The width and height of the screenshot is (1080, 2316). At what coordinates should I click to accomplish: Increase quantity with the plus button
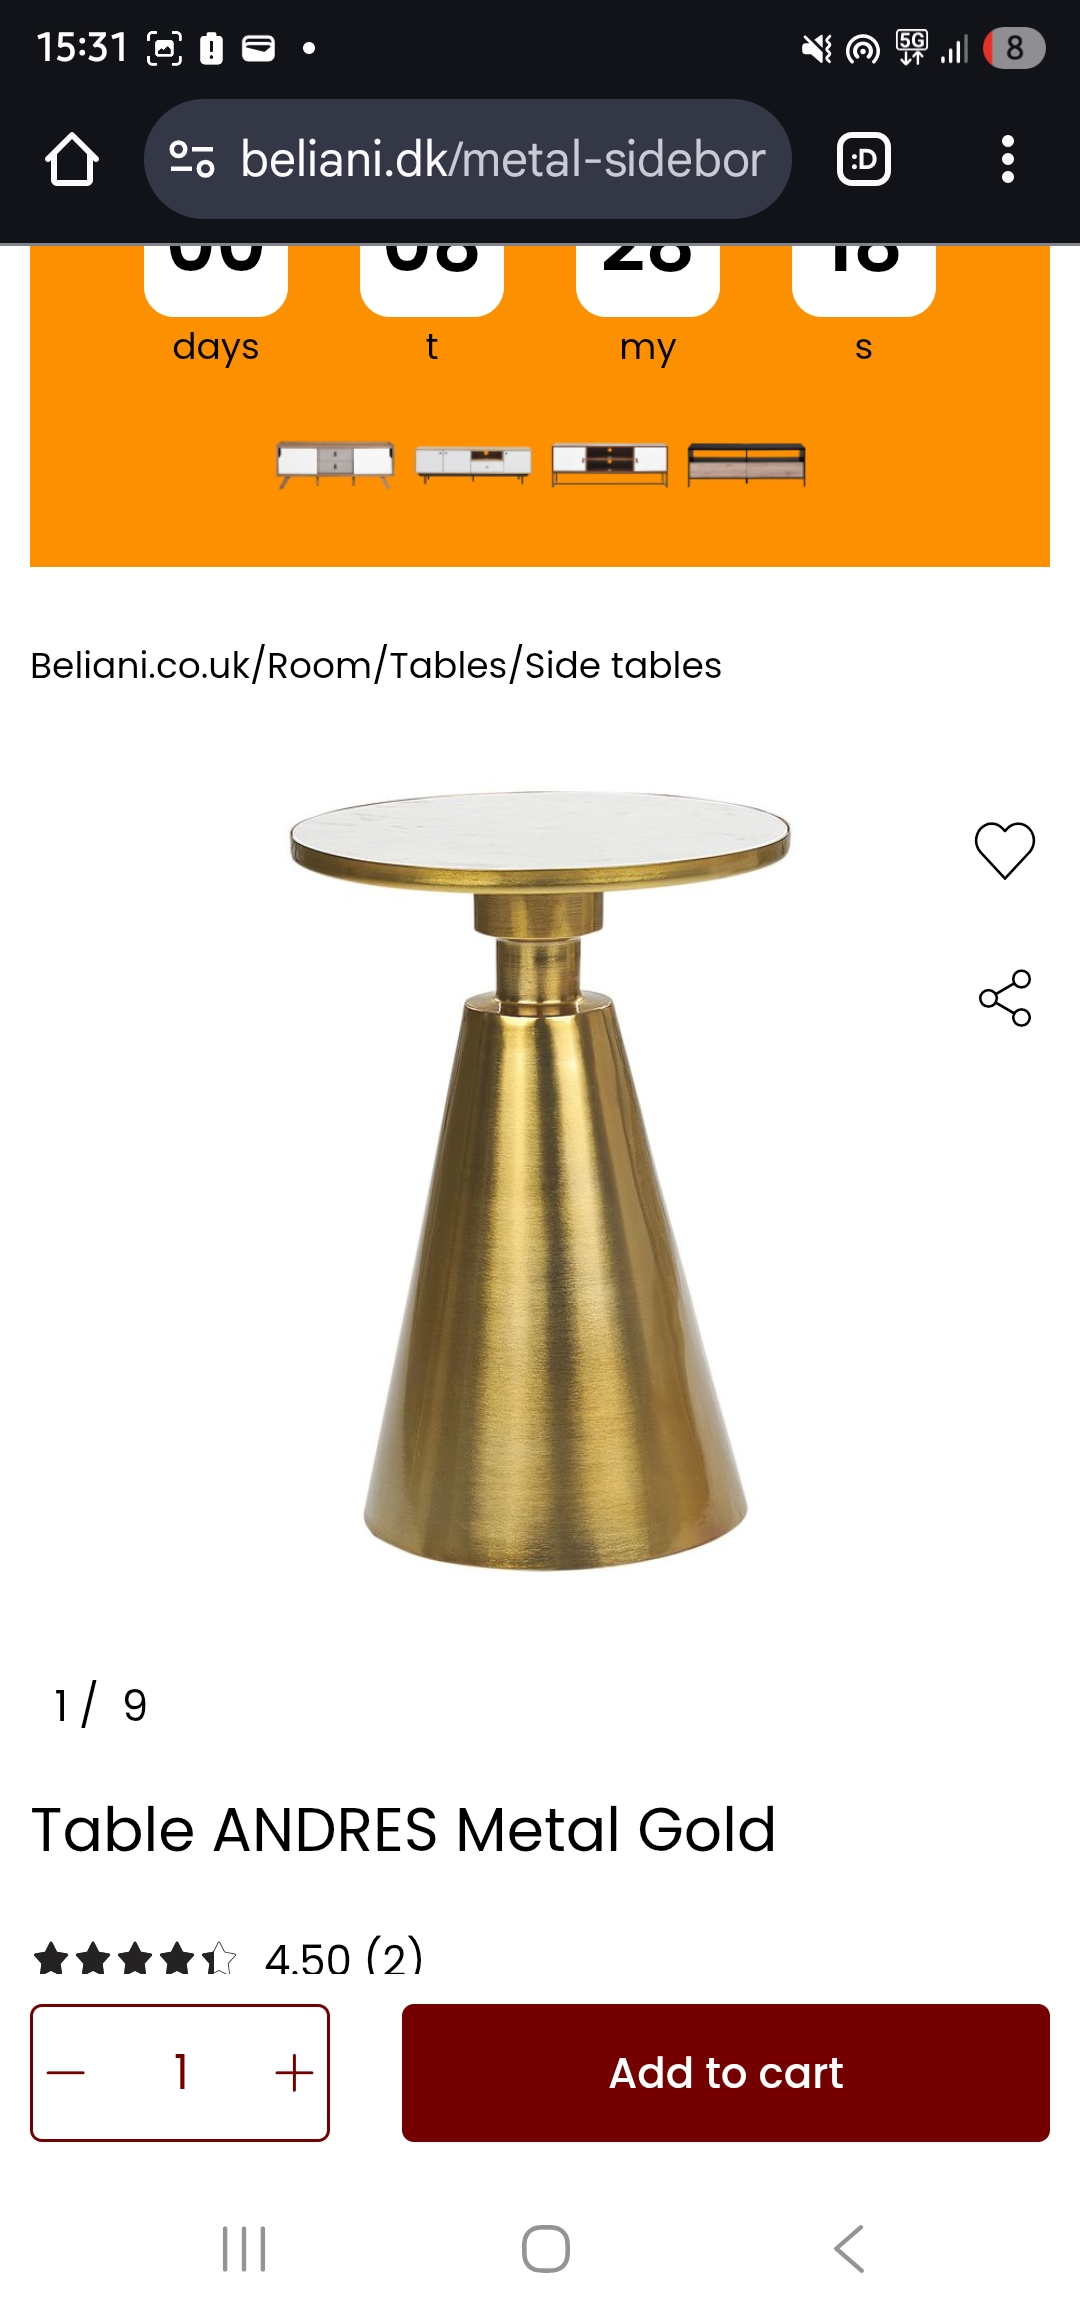(294, 2072)
